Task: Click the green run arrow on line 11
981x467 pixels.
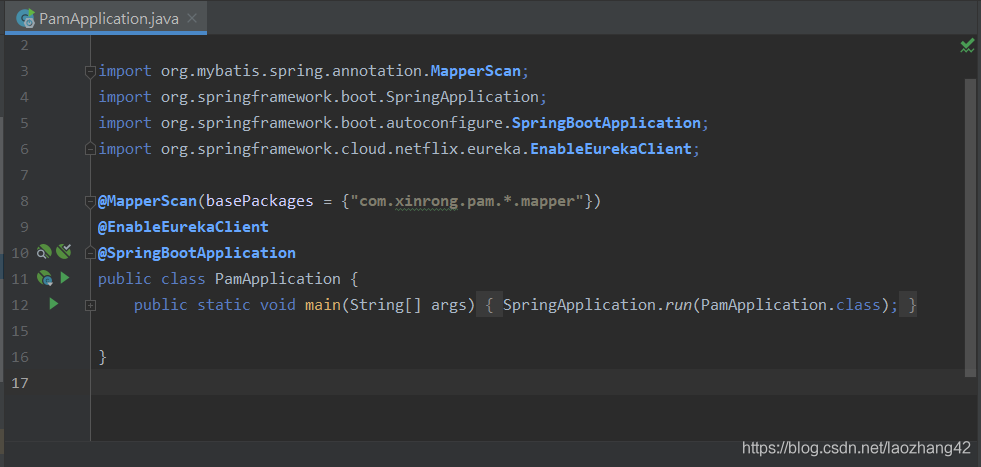Action: point(64,278)
